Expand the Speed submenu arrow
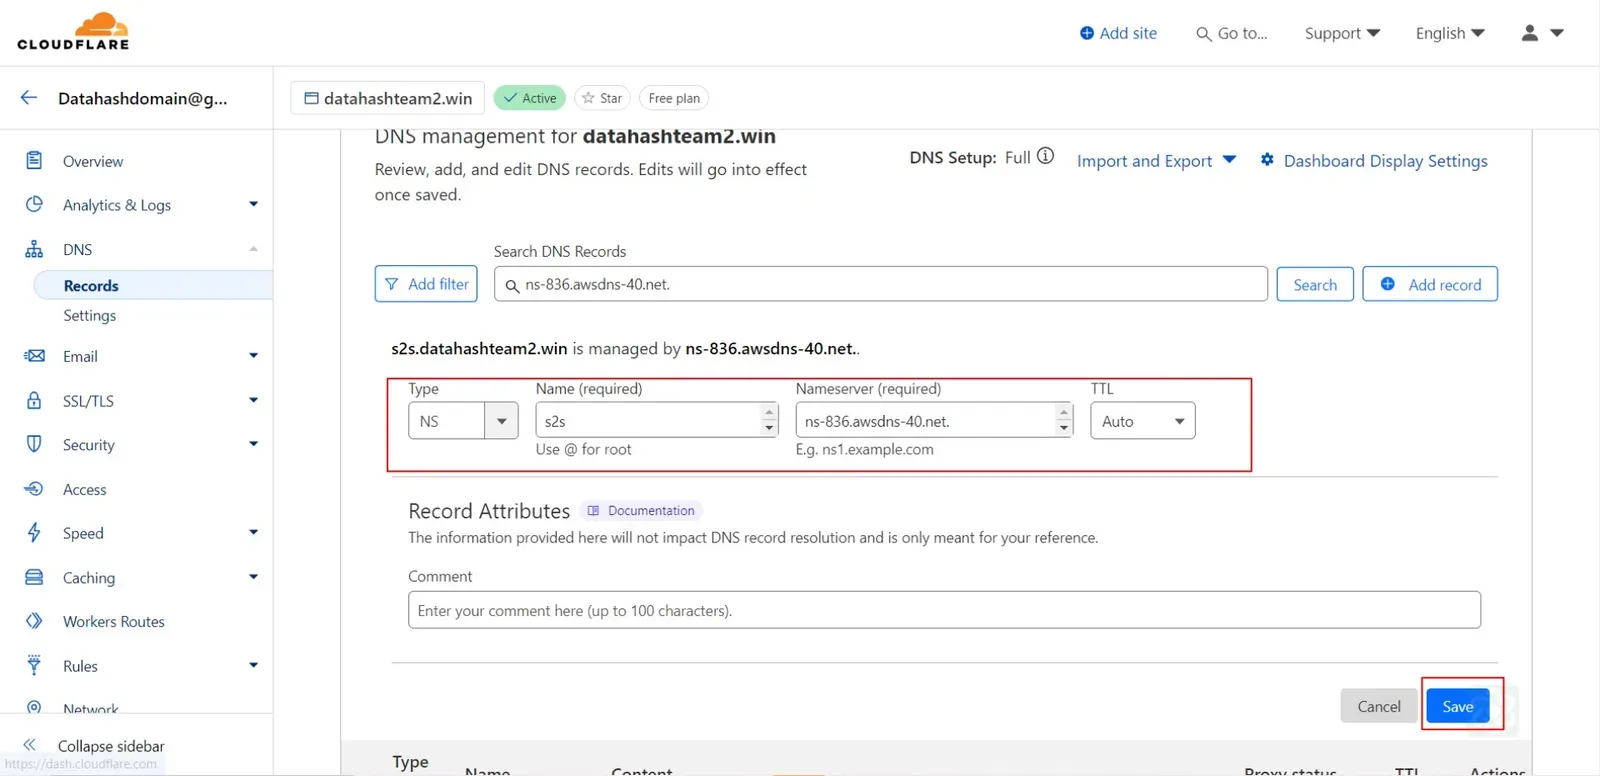Viewport: 1600px width, 776px height. tap(253, 532)
